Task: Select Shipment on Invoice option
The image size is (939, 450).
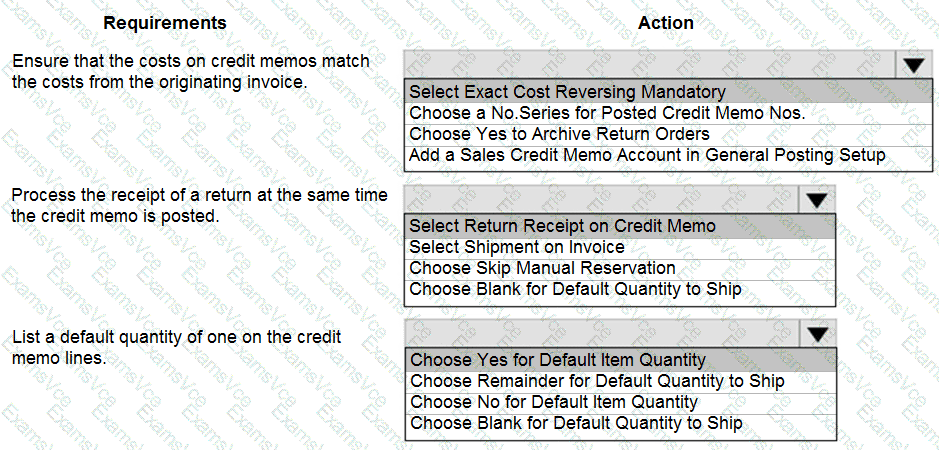Action: [x=516, y=247]
